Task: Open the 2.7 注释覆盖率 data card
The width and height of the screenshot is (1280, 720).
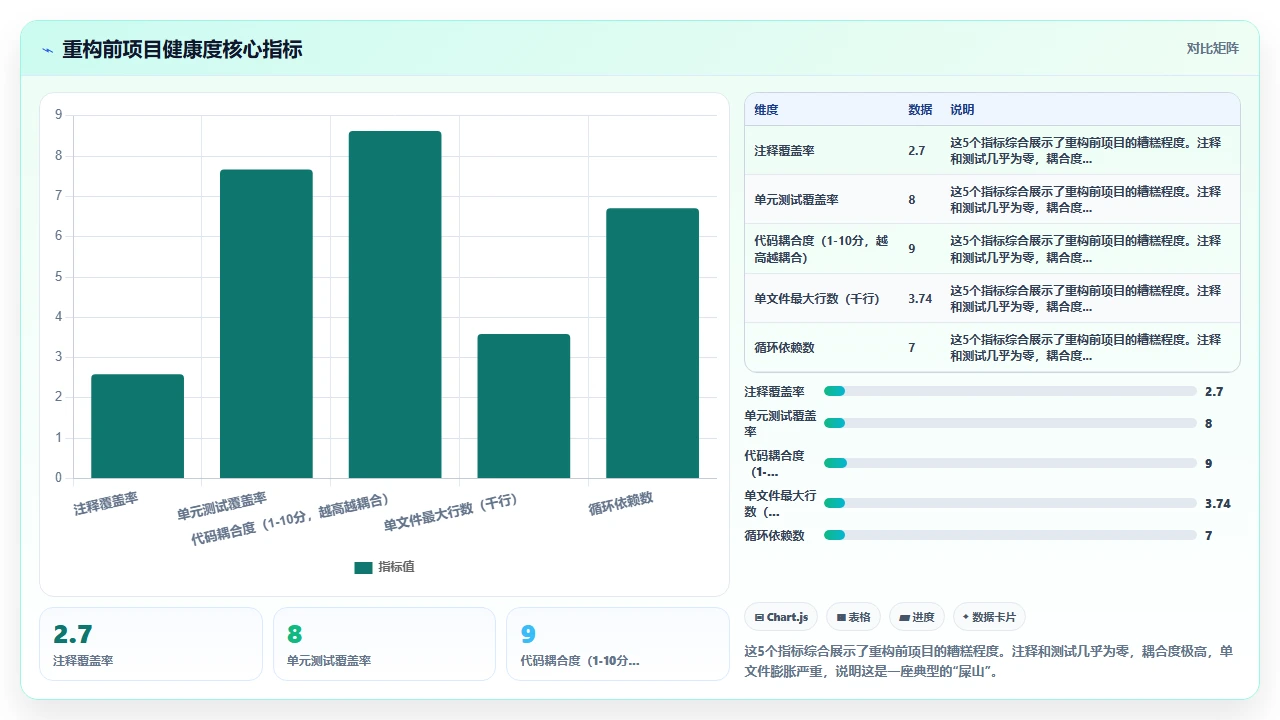Action: 151,644
